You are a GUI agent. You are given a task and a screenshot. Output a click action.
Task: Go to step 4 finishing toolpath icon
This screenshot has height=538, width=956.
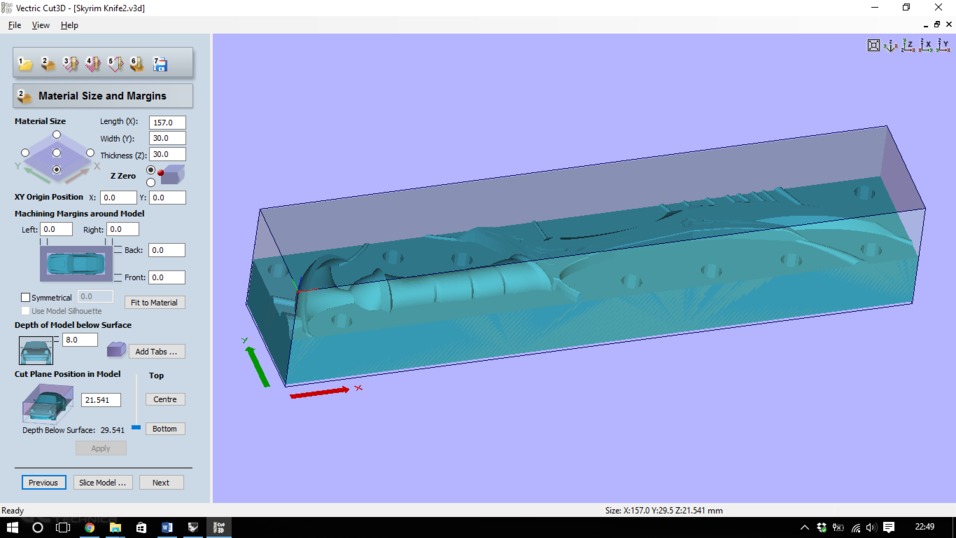(93, 63)
